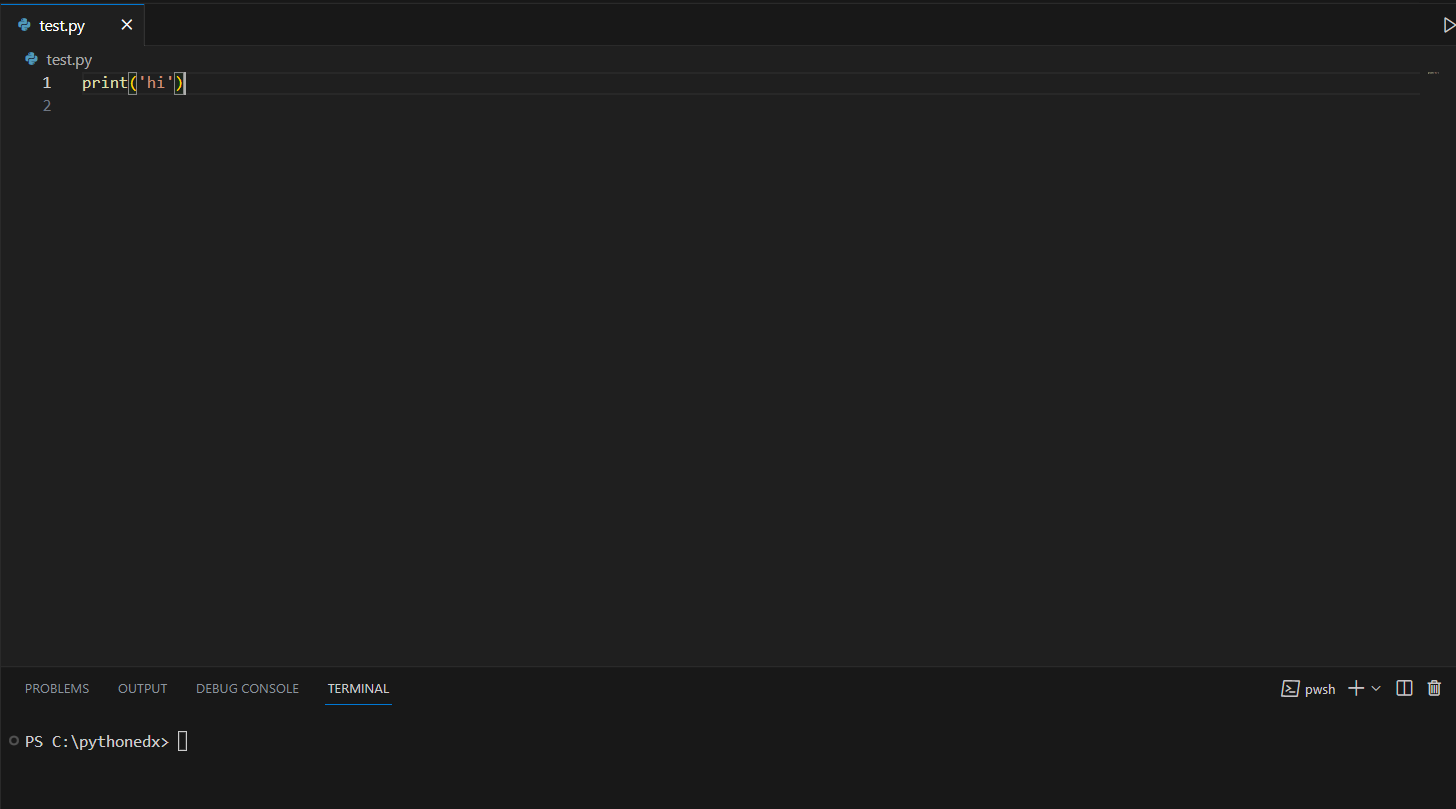Add a new terminal with plus icon
This screenshot has width=1456, height=809.
(1356, 688)
